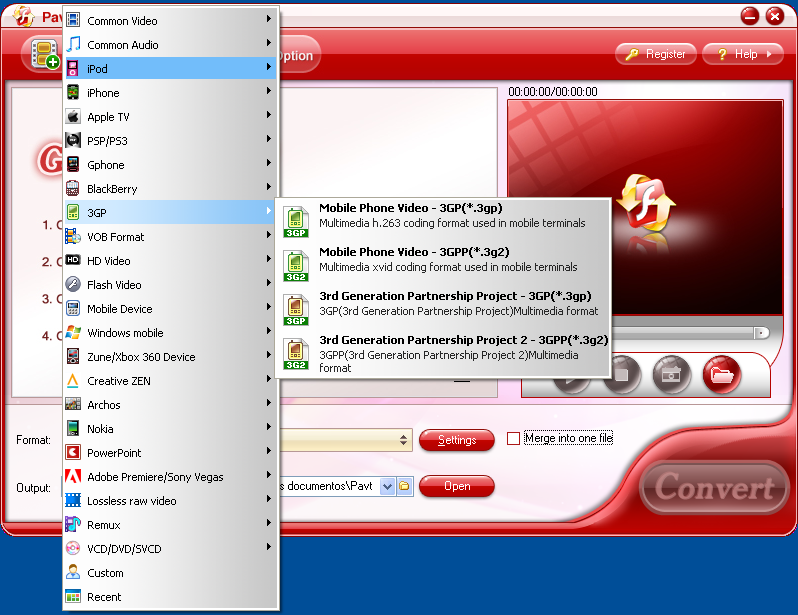
Task: Click the Common Audio music note icon
Action: [x=73, y=44]
